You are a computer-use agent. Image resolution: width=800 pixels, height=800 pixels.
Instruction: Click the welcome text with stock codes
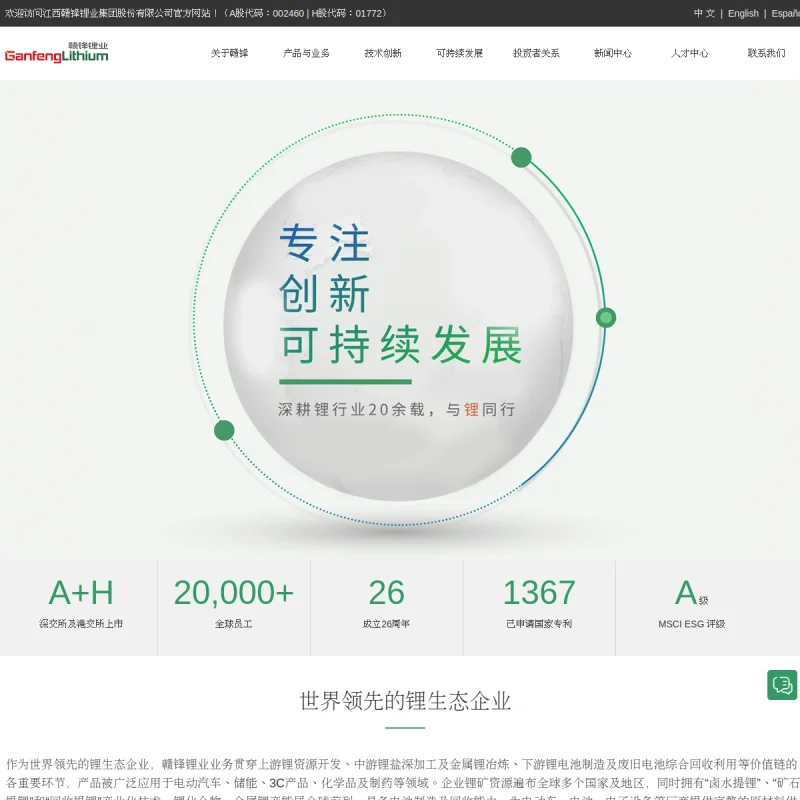195,13
